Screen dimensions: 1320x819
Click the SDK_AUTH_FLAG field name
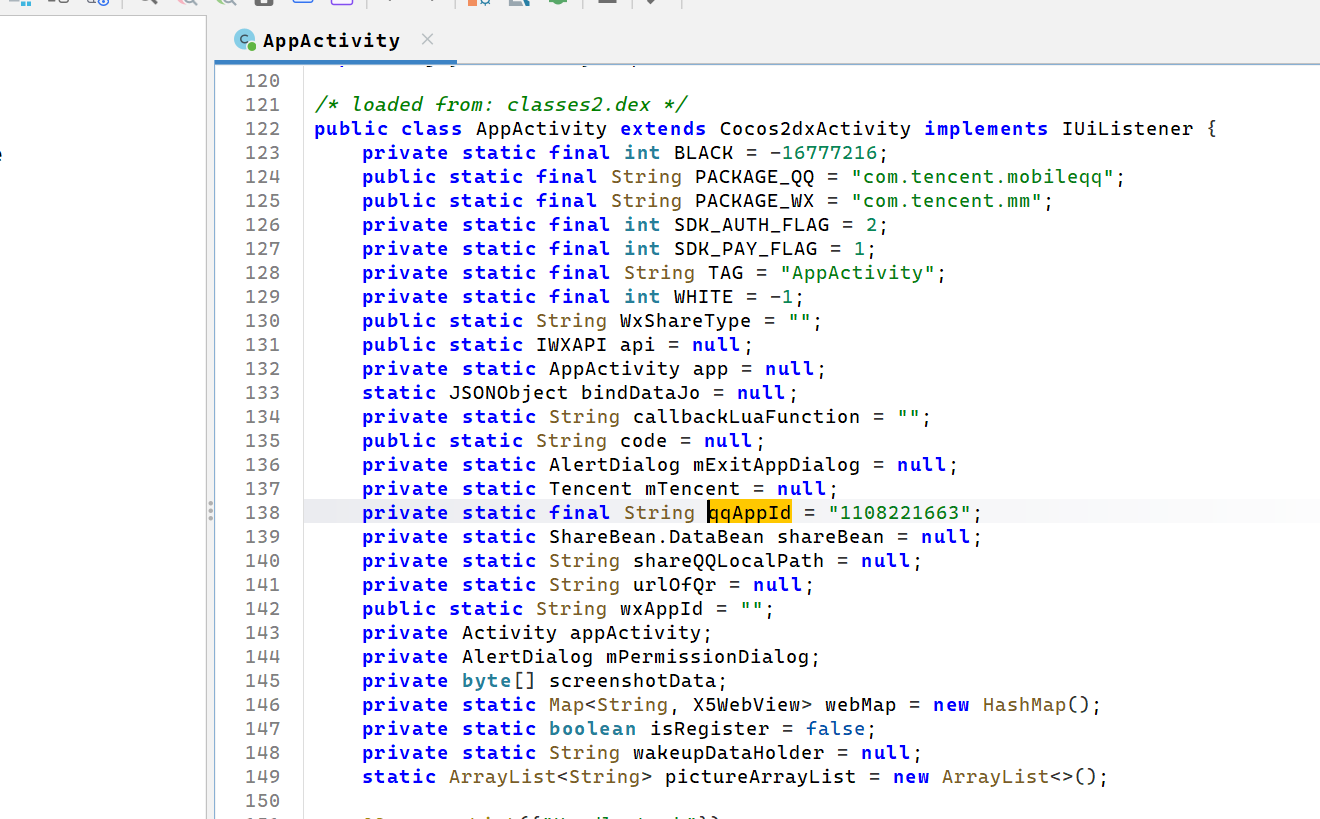click(752, 225)
